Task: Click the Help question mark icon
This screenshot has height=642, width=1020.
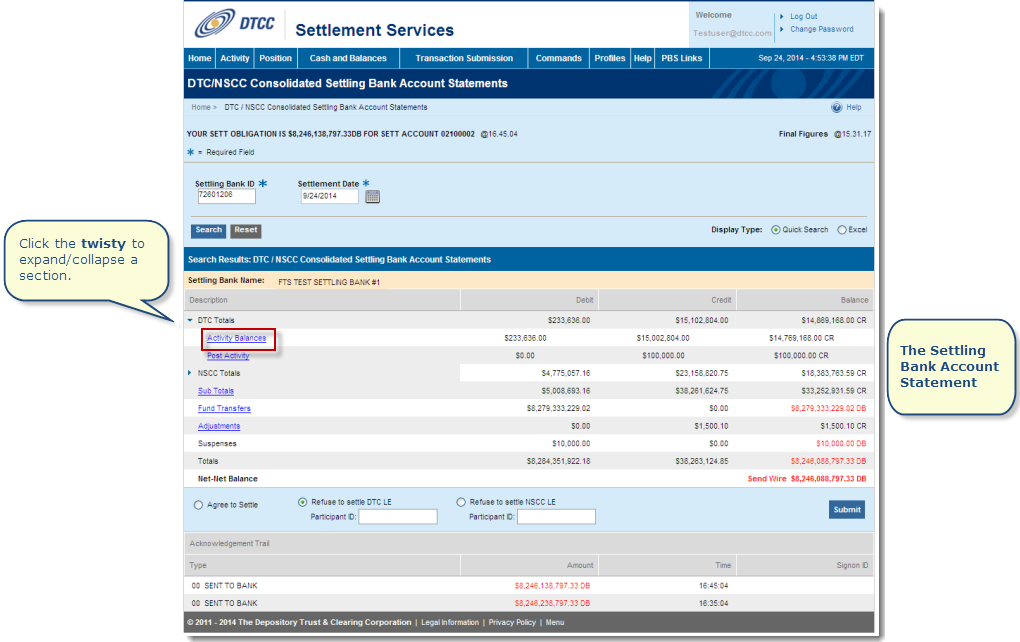Action: pyautogui.click(x=836, y=107)
